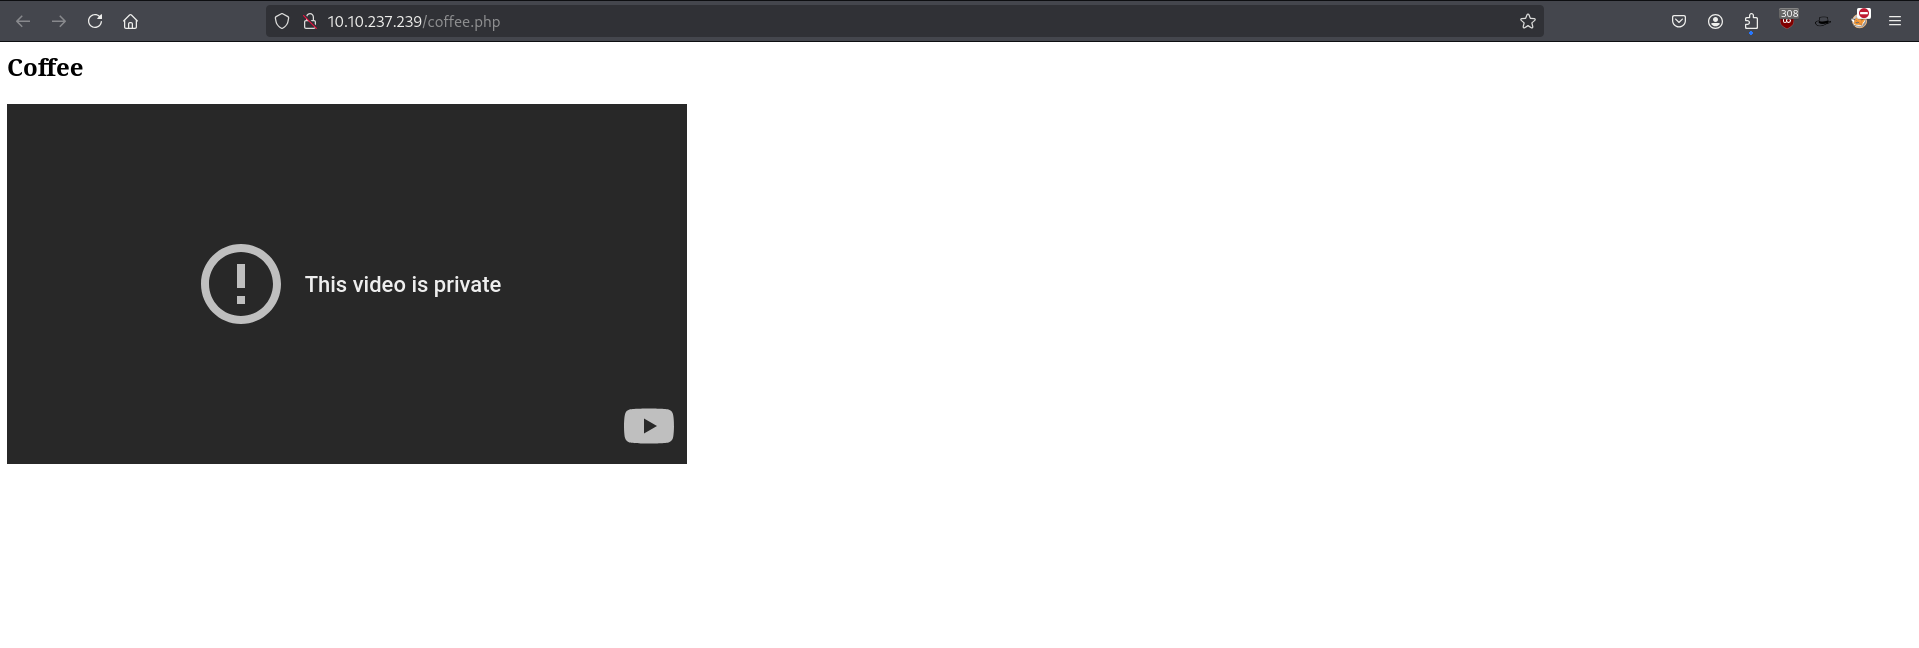
Task: Click the Coffee page heading
Action: point(45,68)
